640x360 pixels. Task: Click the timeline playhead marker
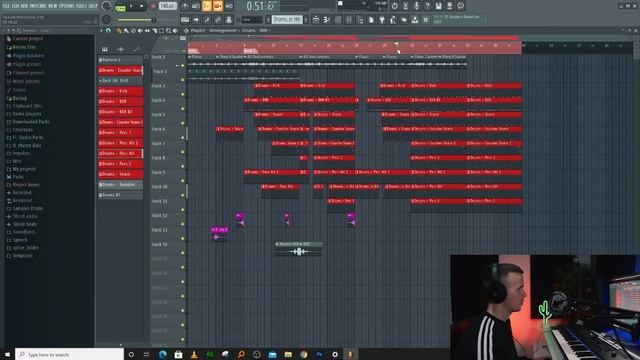pos(397,44)
